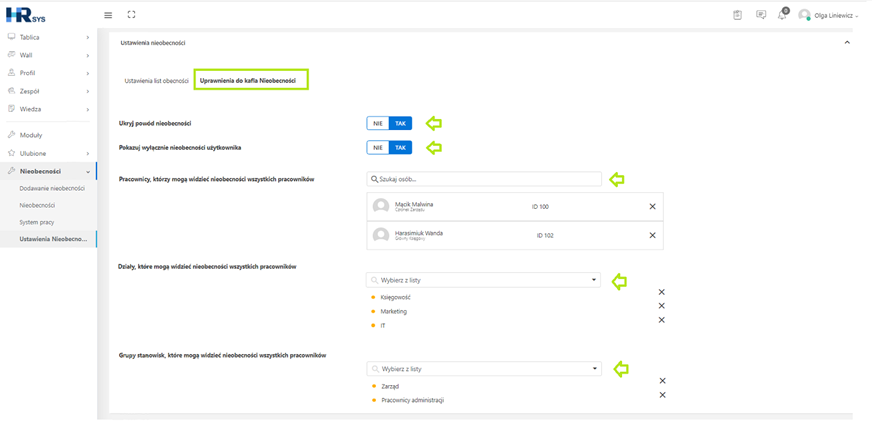Viewport: 872px width, 431px height.
Task: Open the Nieobecności submenu item
Action: pyautogui.click(x=37, y=205)
